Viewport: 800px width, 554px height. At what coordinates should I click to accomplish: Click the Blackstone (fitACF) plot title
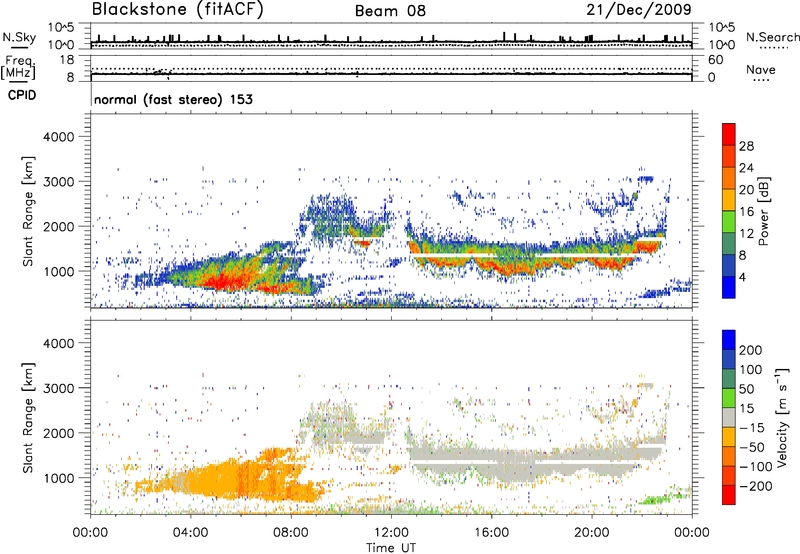pos(178,9)
